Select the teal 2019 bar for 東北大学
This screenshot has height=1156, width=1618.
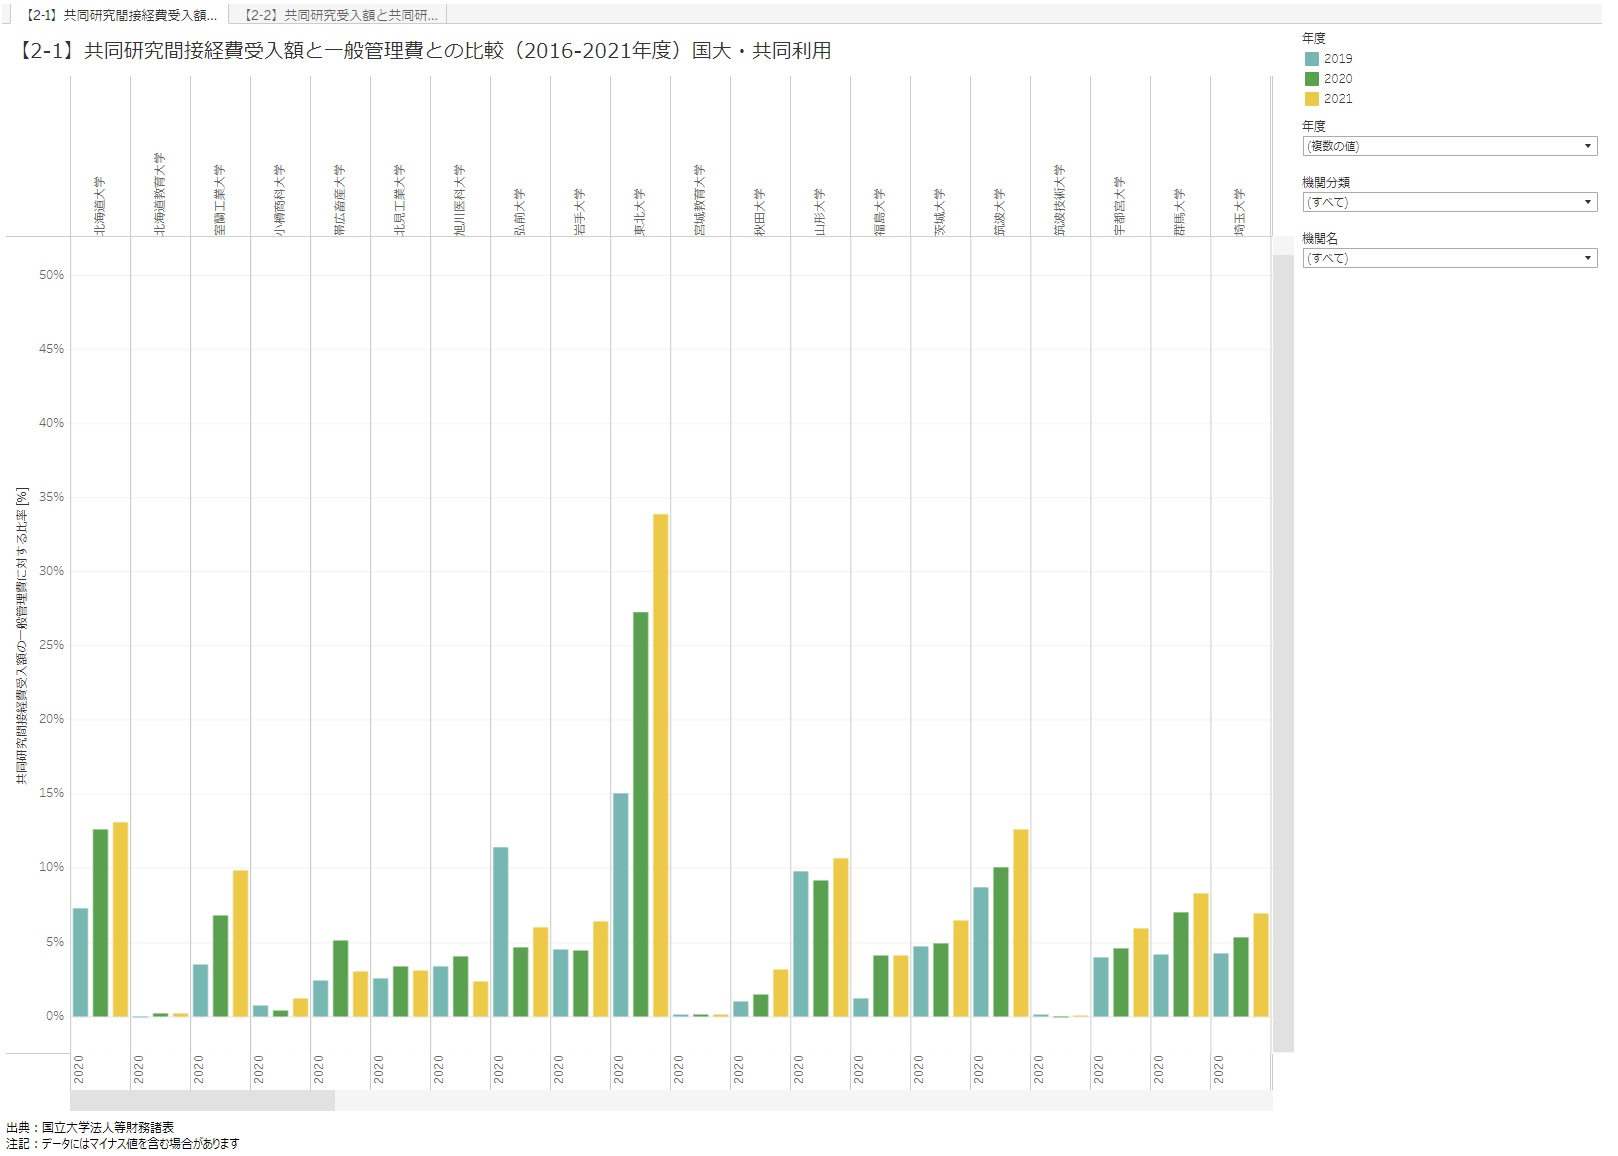coord(621,905)
